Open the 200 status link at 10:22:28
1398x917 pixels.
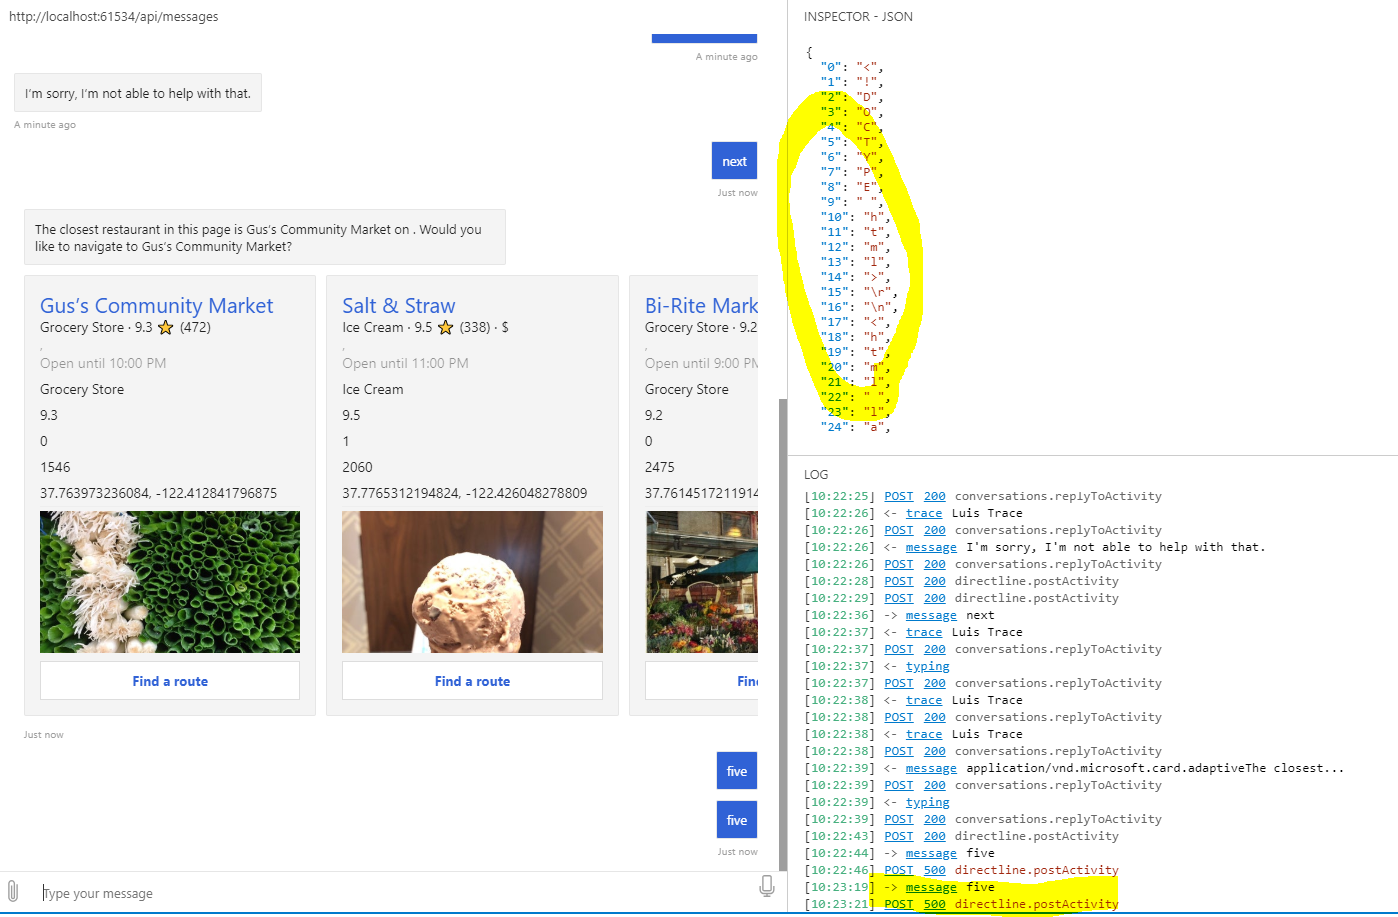coord(934,581)
